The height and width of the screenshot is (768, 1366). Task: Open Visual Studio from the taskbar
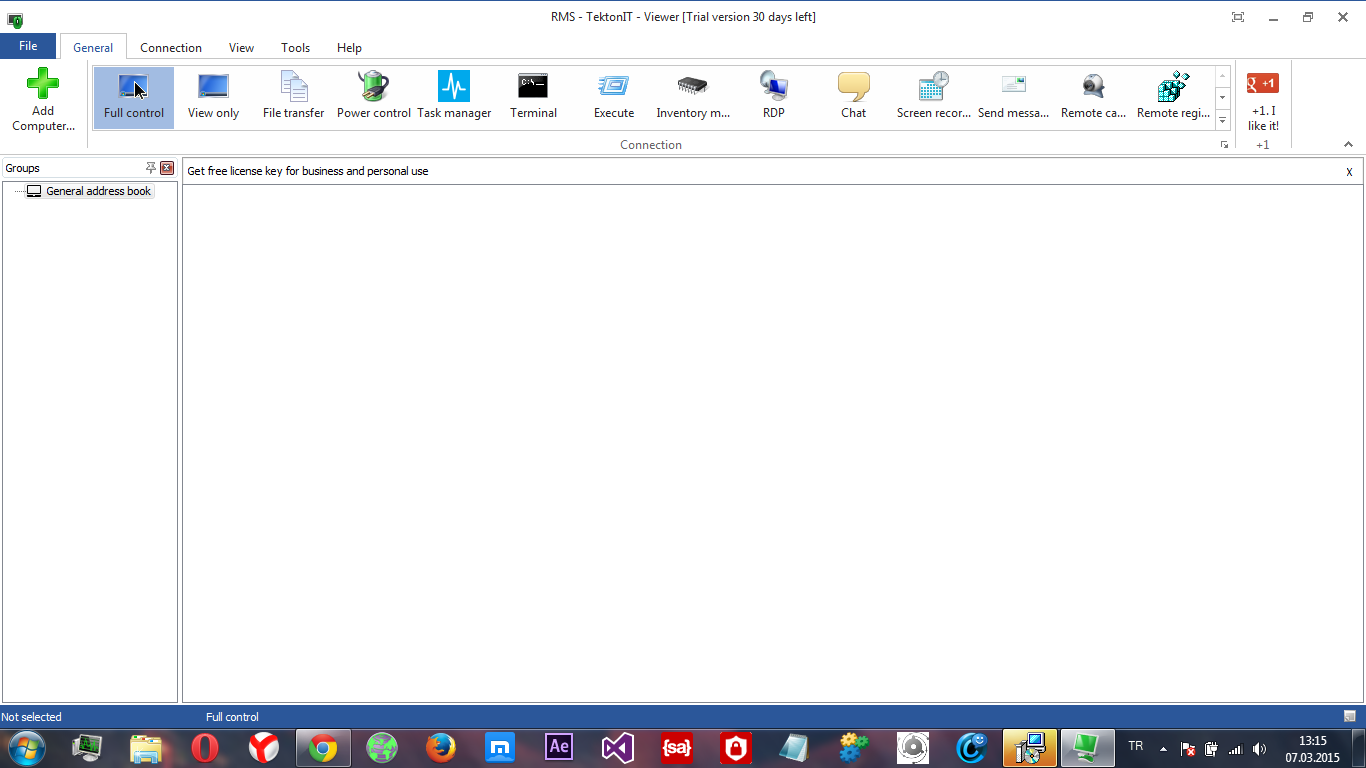coord(618,748)
